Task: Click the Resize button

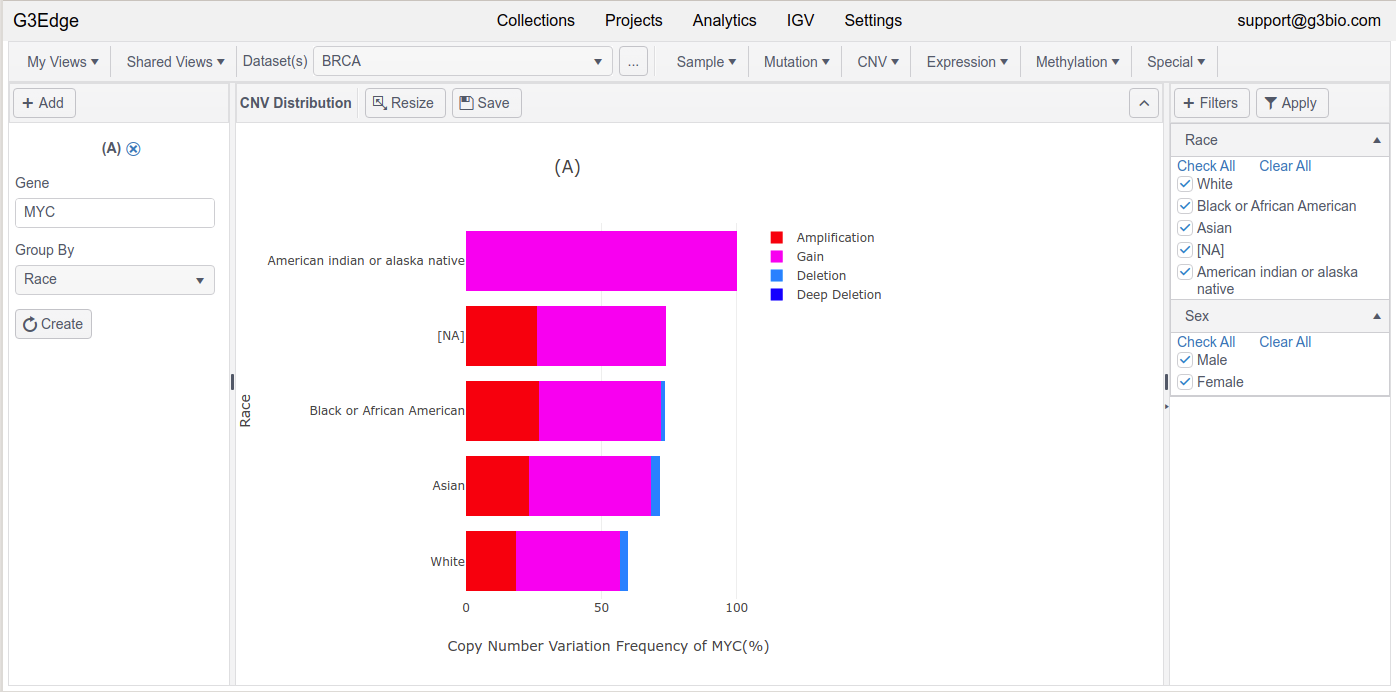Action: click(x=405, y=103)
